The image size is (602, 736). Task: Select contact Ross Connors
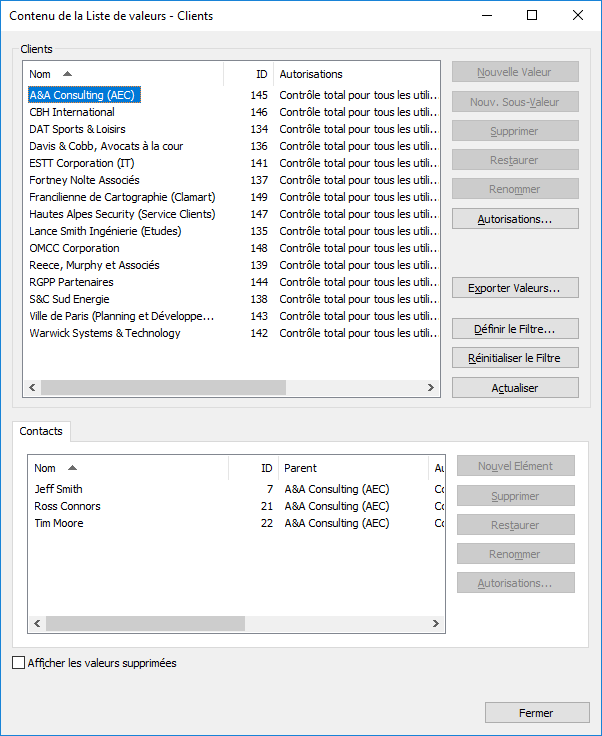coord(67,506)
